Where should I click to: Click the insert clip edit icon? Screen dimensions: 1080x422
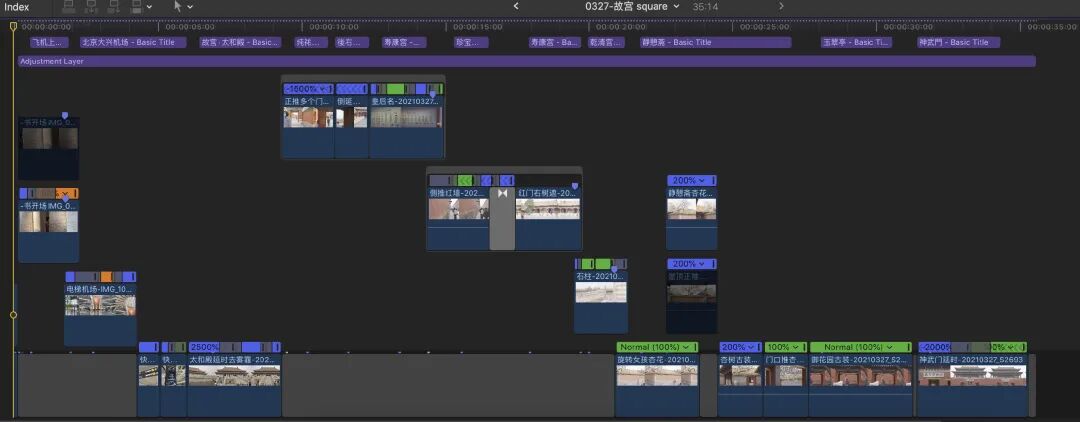coord(91,7)
